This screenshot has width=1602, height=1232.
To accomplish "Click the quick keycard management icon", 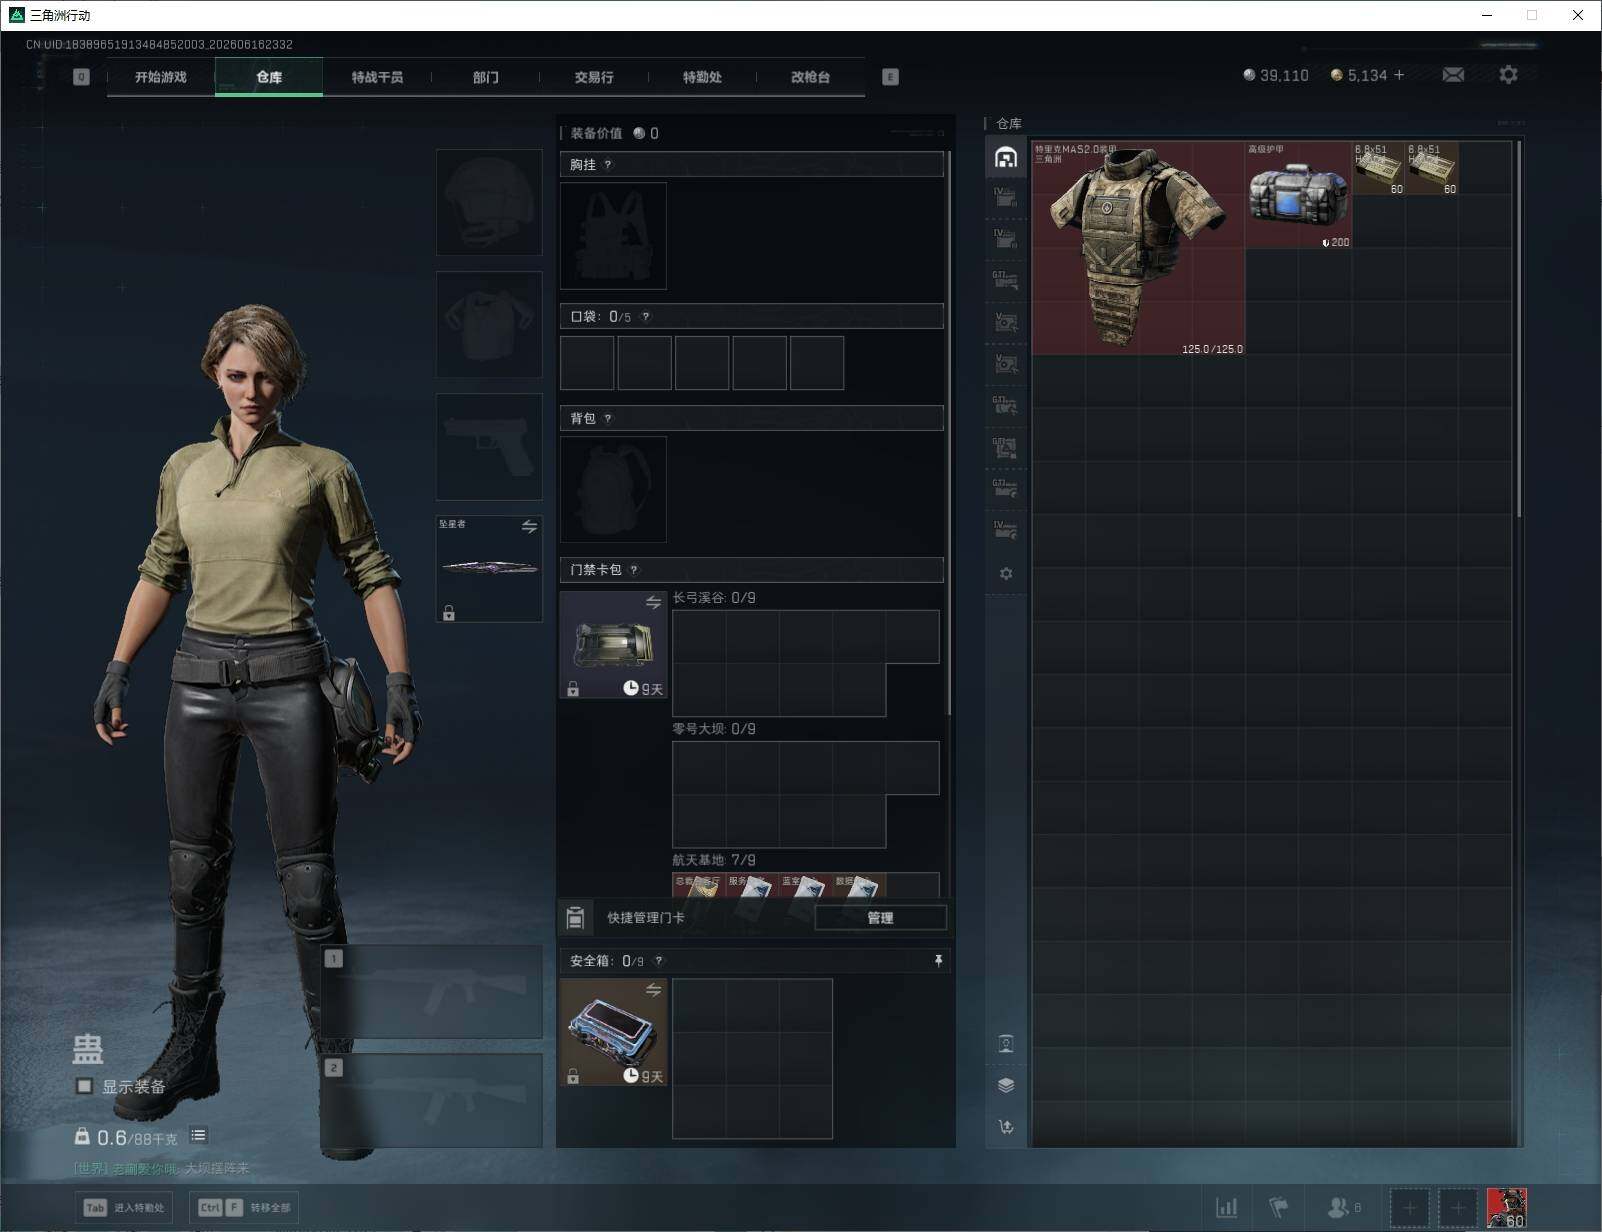I will (x=575, y=917).
